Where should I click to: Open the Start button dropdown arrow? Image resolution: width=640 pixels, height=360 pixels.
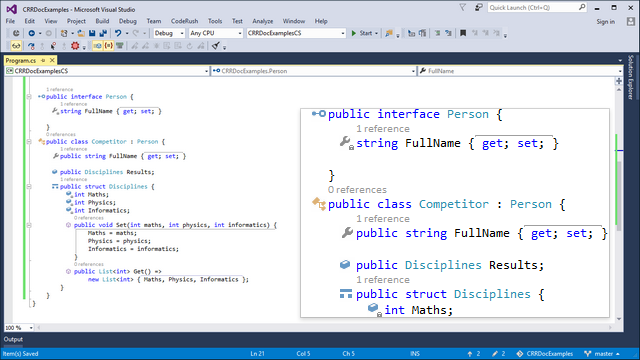(x=376, y=33)
